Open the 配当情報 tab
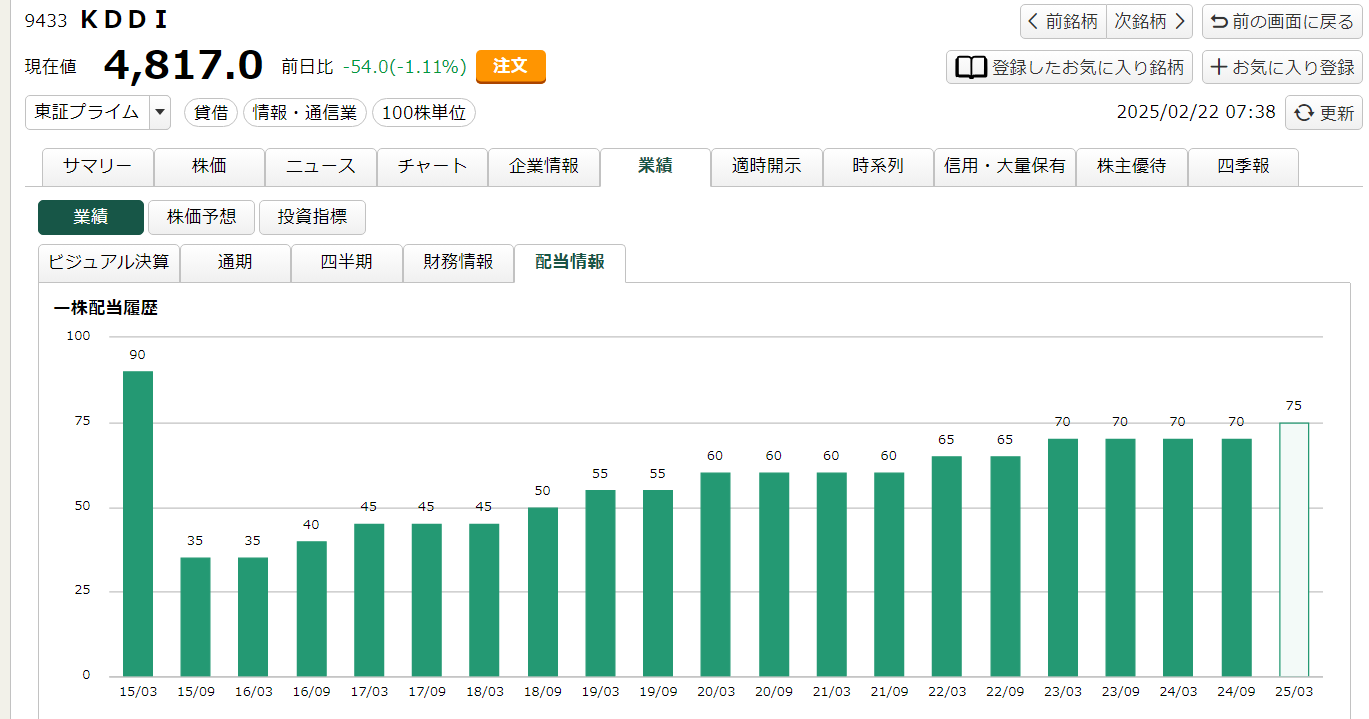 (x=570, y=263)
